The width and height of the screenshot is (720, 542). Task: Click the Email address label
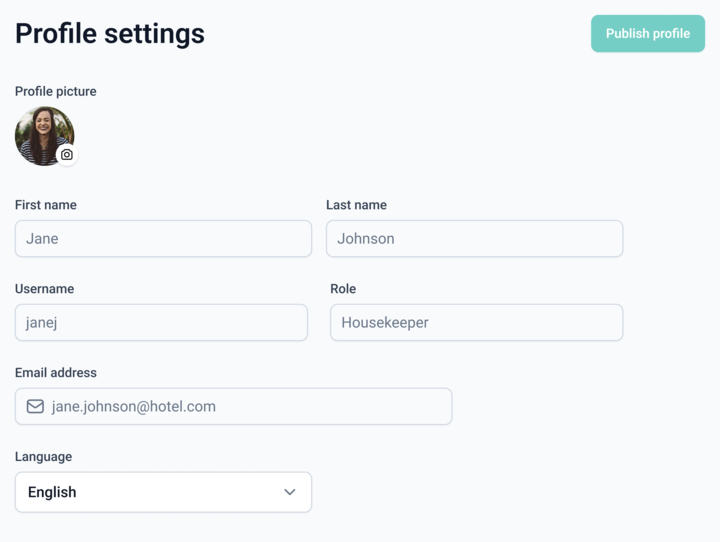pyautogui.click(x=56, y=373)
